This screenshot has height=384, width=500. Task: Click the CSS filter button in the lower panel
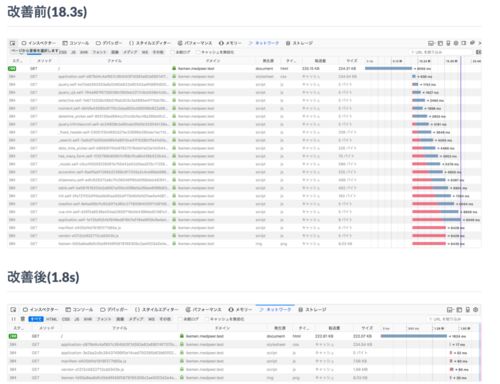(x=66, y=319)
